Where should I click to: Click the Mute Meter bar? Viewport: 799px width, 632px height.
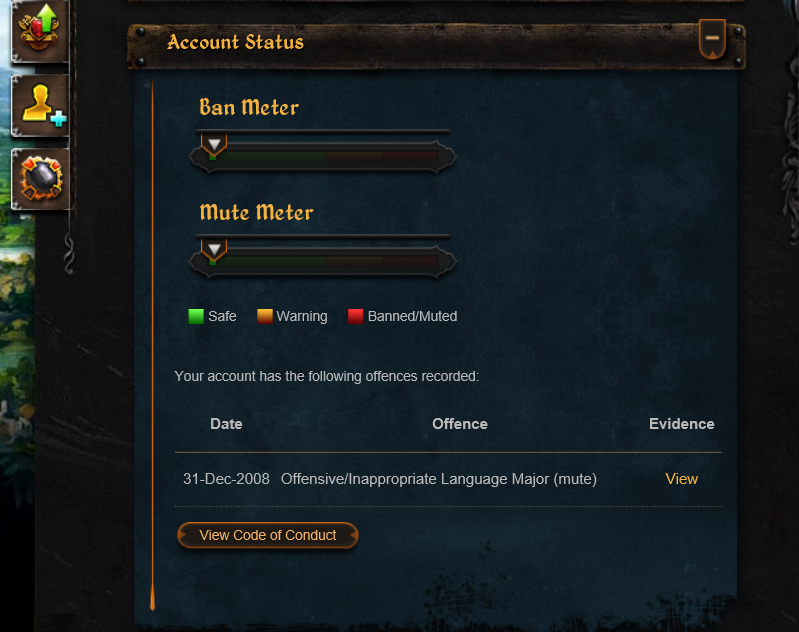coord(323,261)
